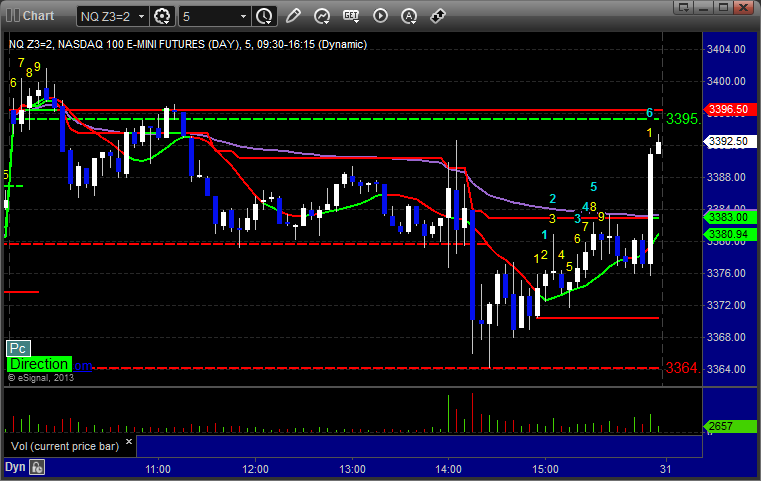The width and height of the screenshot is (761, 481).
Task: Click the cyan 2 count label
Action: click(552, 199)
